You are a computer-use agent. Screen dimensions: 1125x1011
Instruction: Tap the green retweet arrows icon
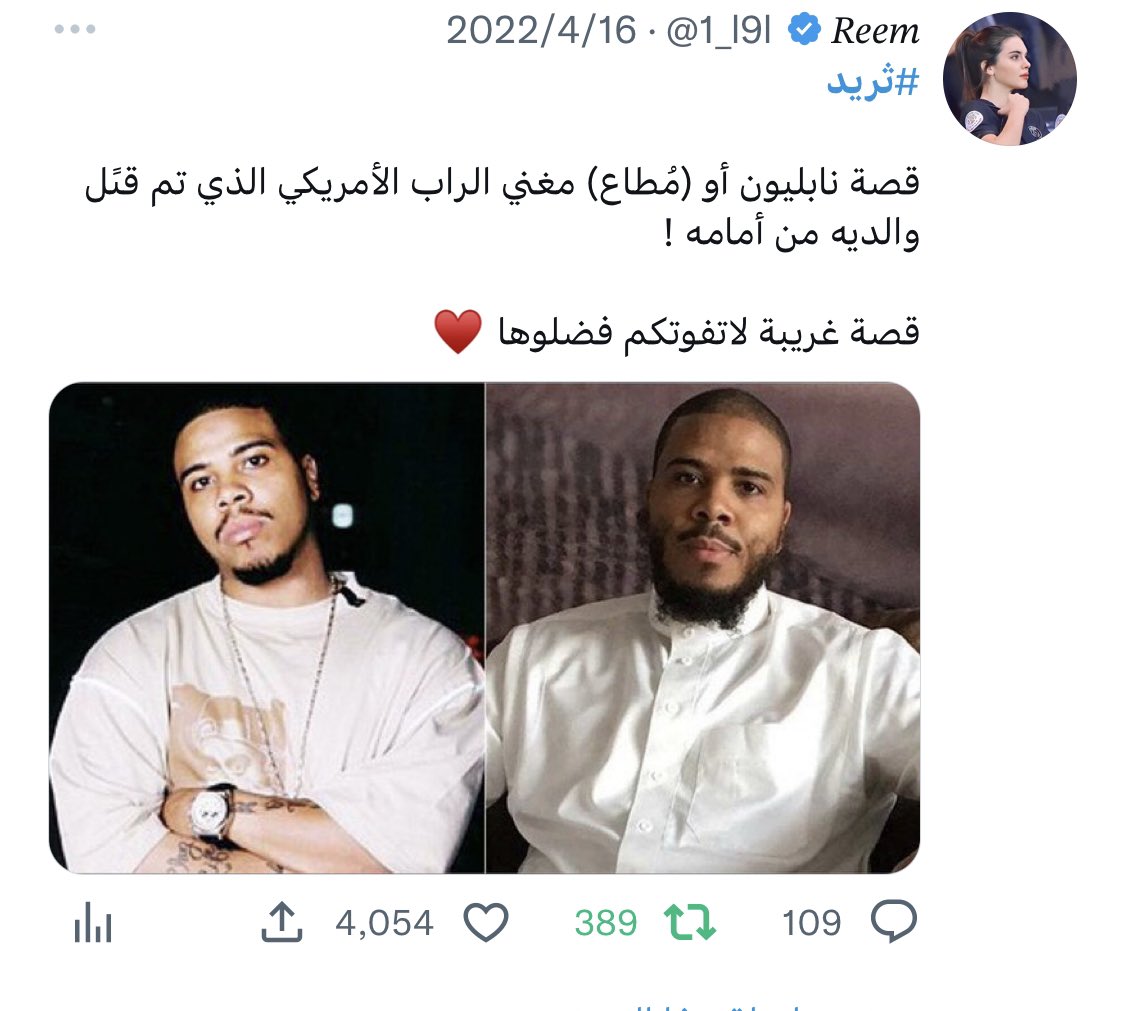pos(689,921)
